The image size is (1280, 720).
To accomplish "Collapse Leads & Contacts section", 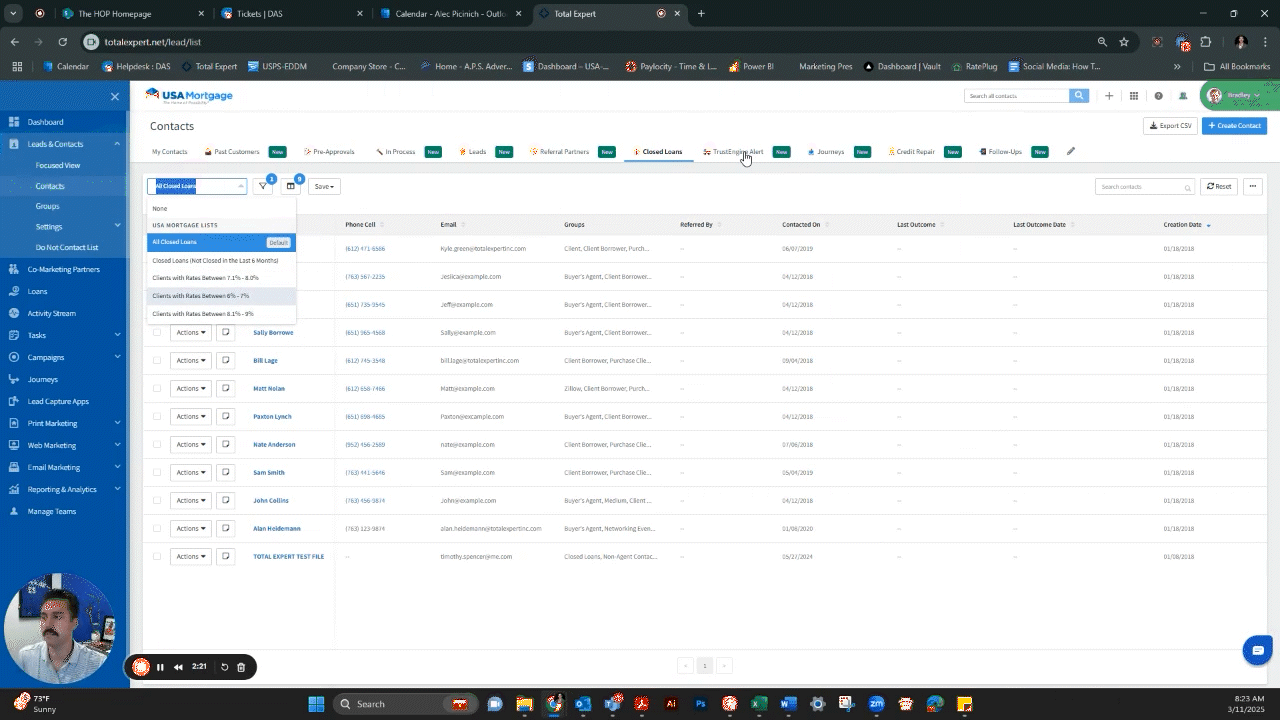I will [x=118, y=144].
